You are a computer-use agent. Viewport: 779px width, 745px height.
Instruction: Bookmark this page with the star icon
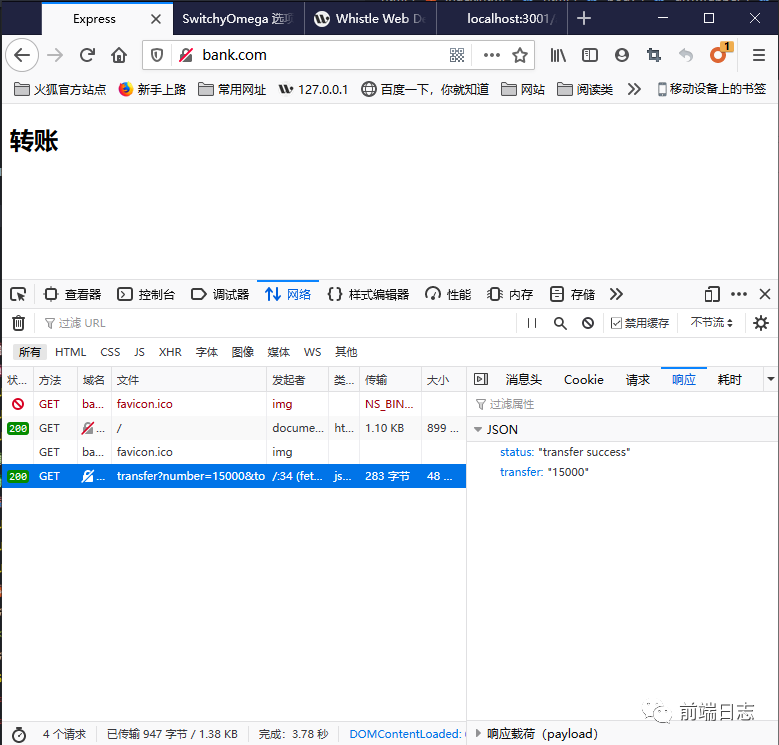coord(520,55)
